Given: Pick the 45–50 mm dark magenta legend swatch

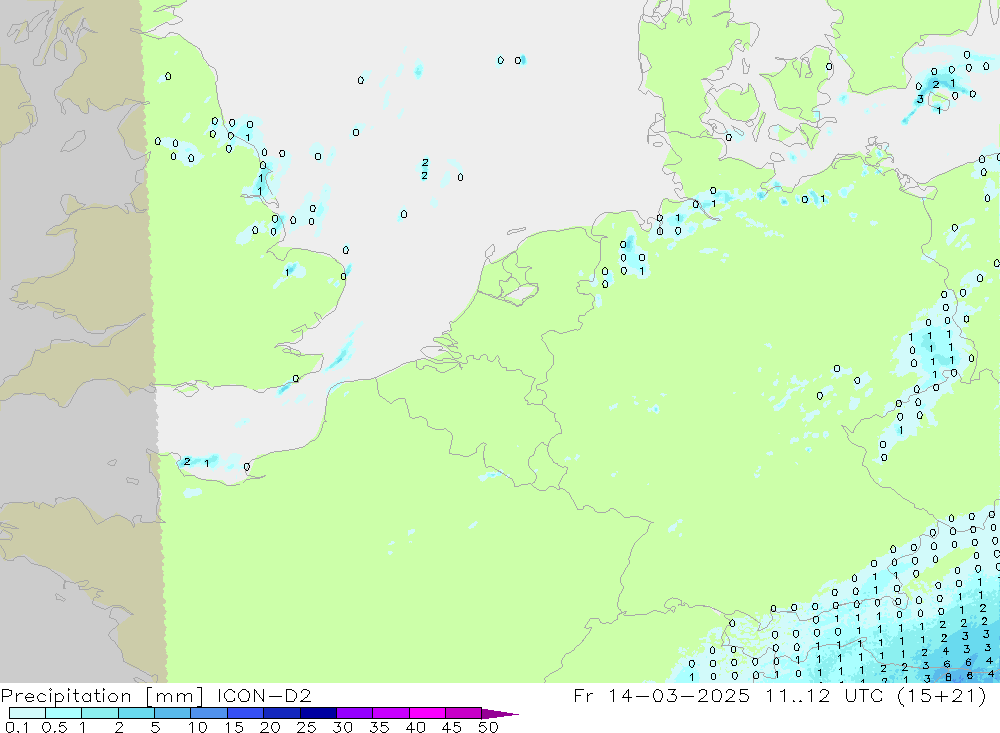Looking at the screenshot, I should (x=464, y=713).
